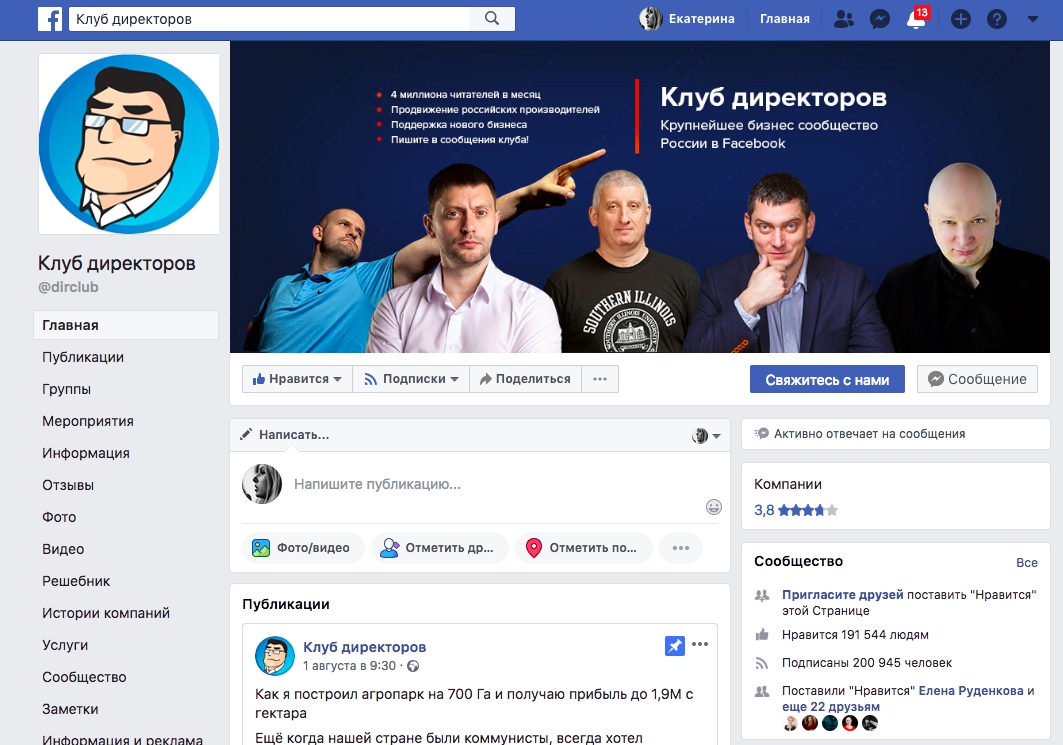Viewport: 1063px width, 745px height.
Task: Open Истории компаний in the left sidebar
Action: click(x=106, y=613)
